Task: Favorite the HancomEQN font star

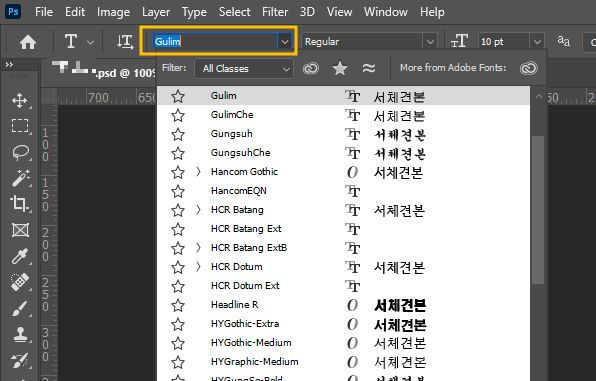Action: coord(178,191)
